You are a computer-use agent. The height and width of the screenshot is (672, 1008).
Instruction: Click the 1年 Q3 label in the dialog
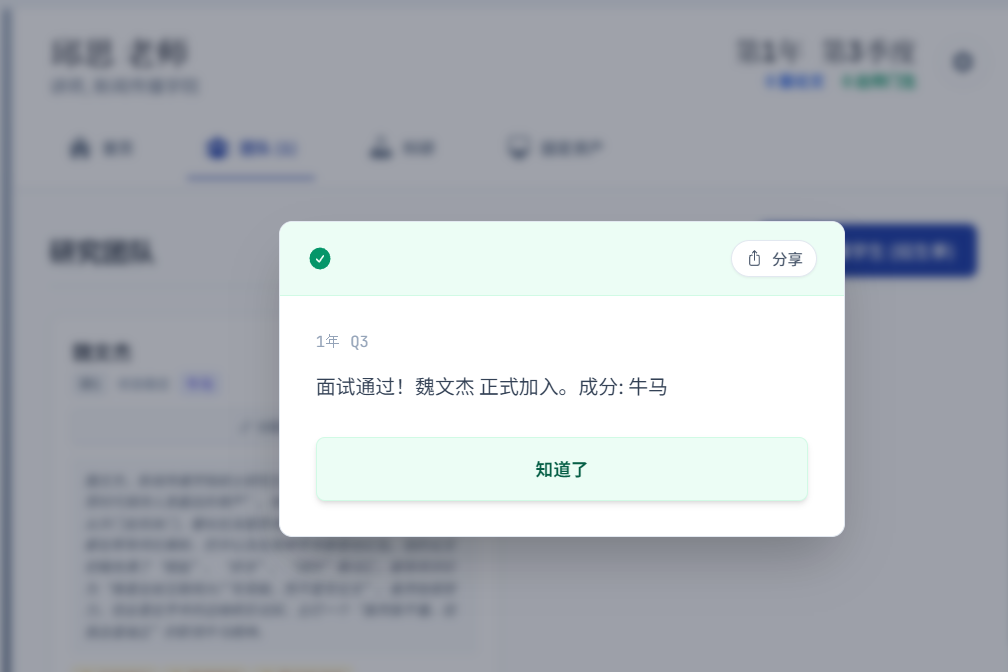(x=343, y=341)
